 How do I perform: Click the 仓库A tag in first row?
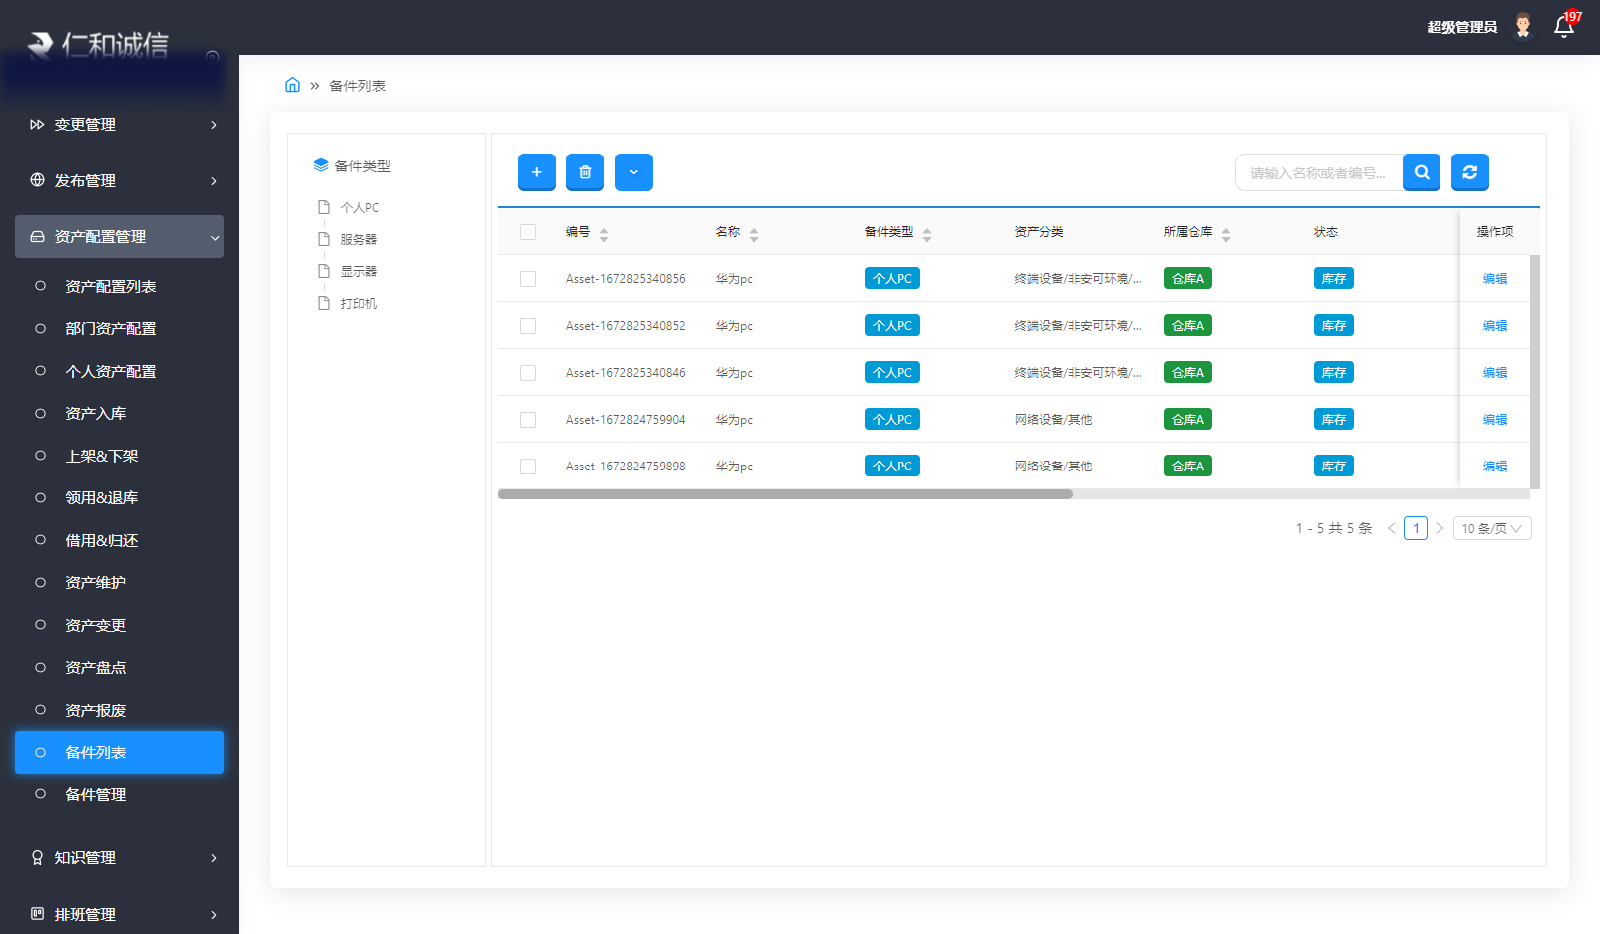tap(1188, 279)
